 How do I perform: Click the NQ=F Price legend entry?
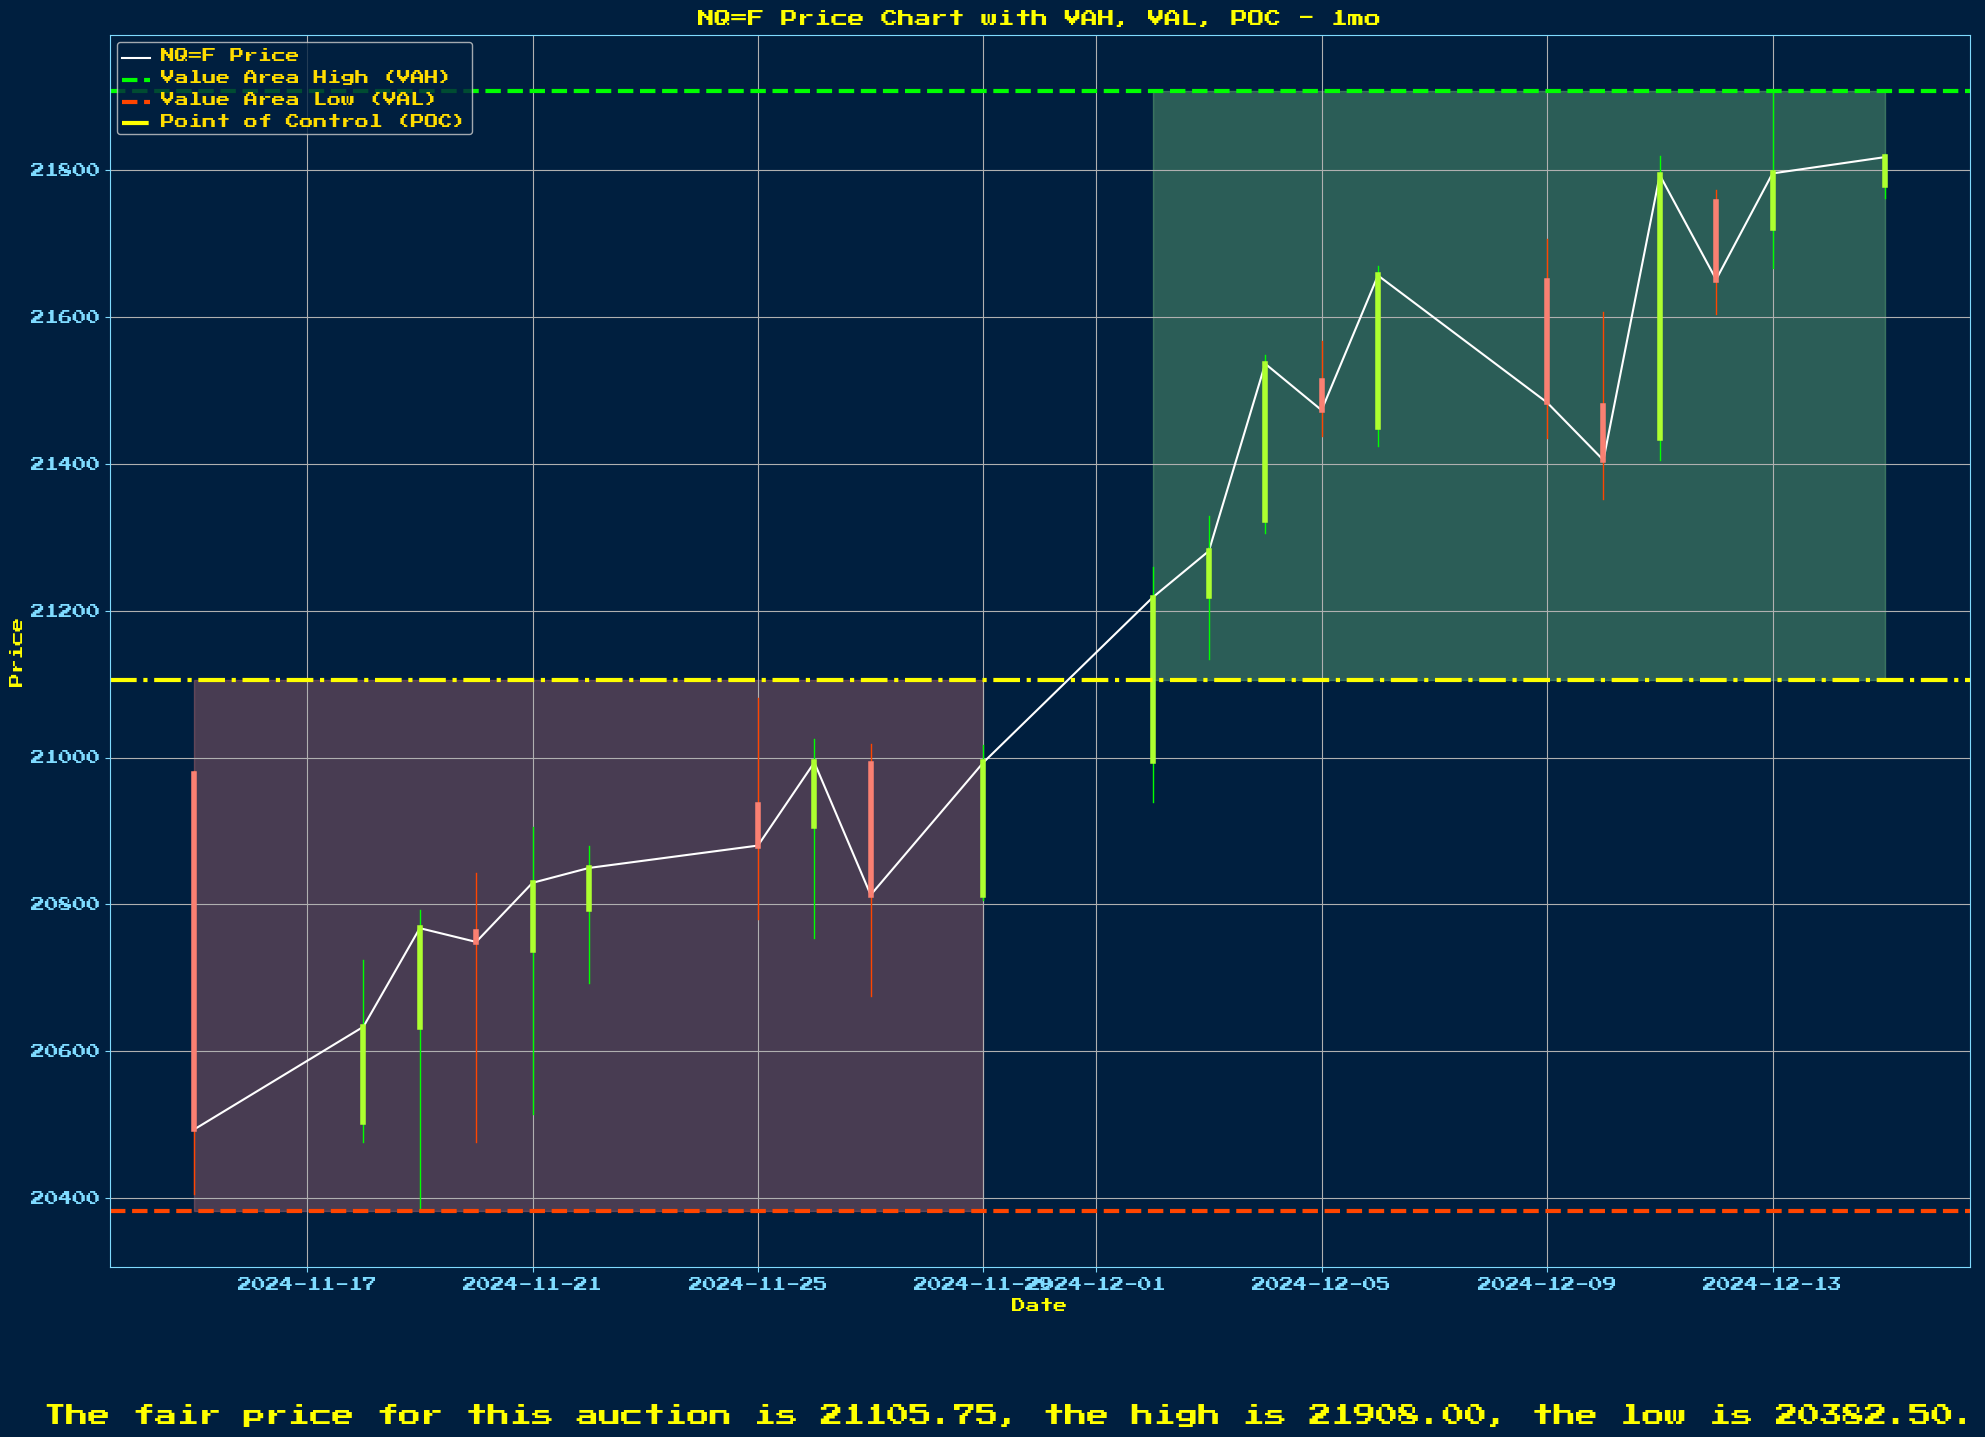229,55
